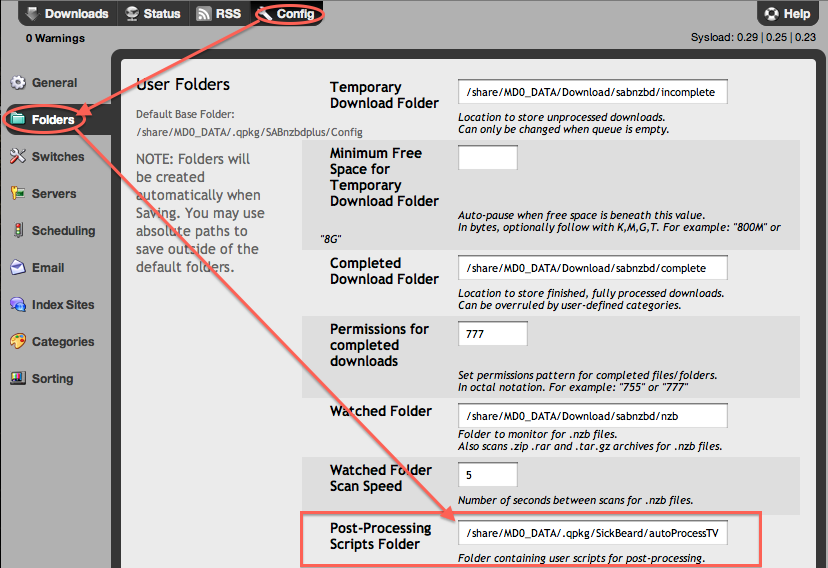Click the 'Default Base Folder:' label
828x568 pixels.
click(185, 114)
